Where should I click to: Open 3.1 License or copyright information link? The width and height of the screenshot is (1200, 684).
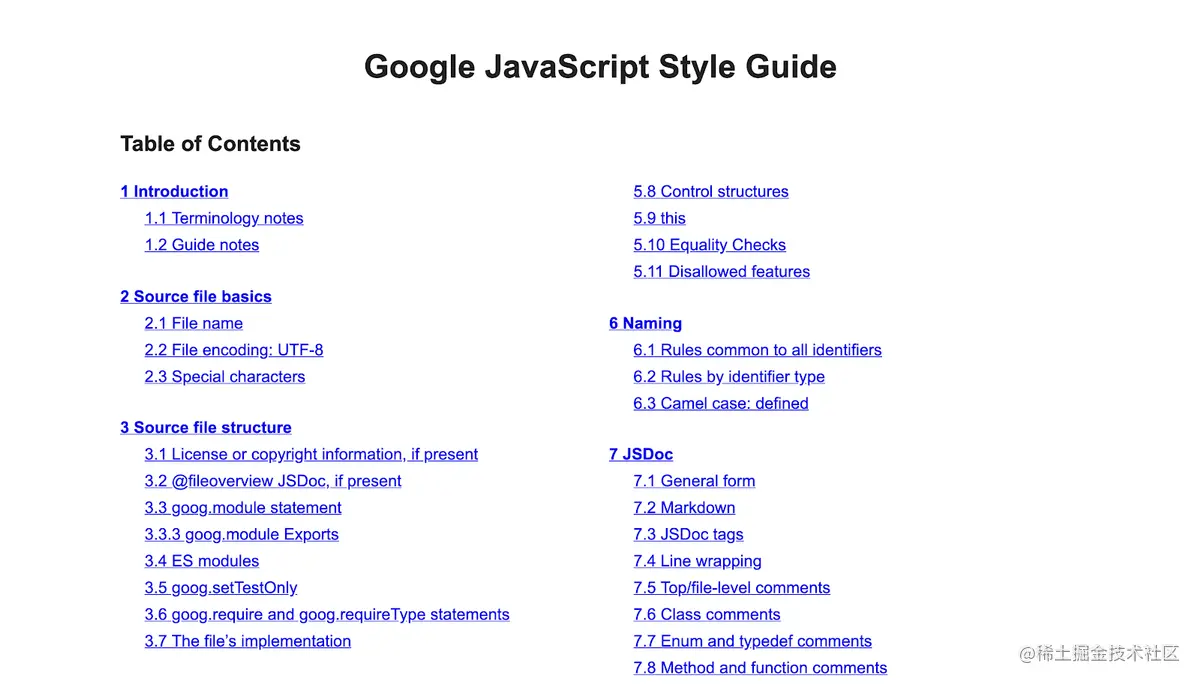coord(311,454)
